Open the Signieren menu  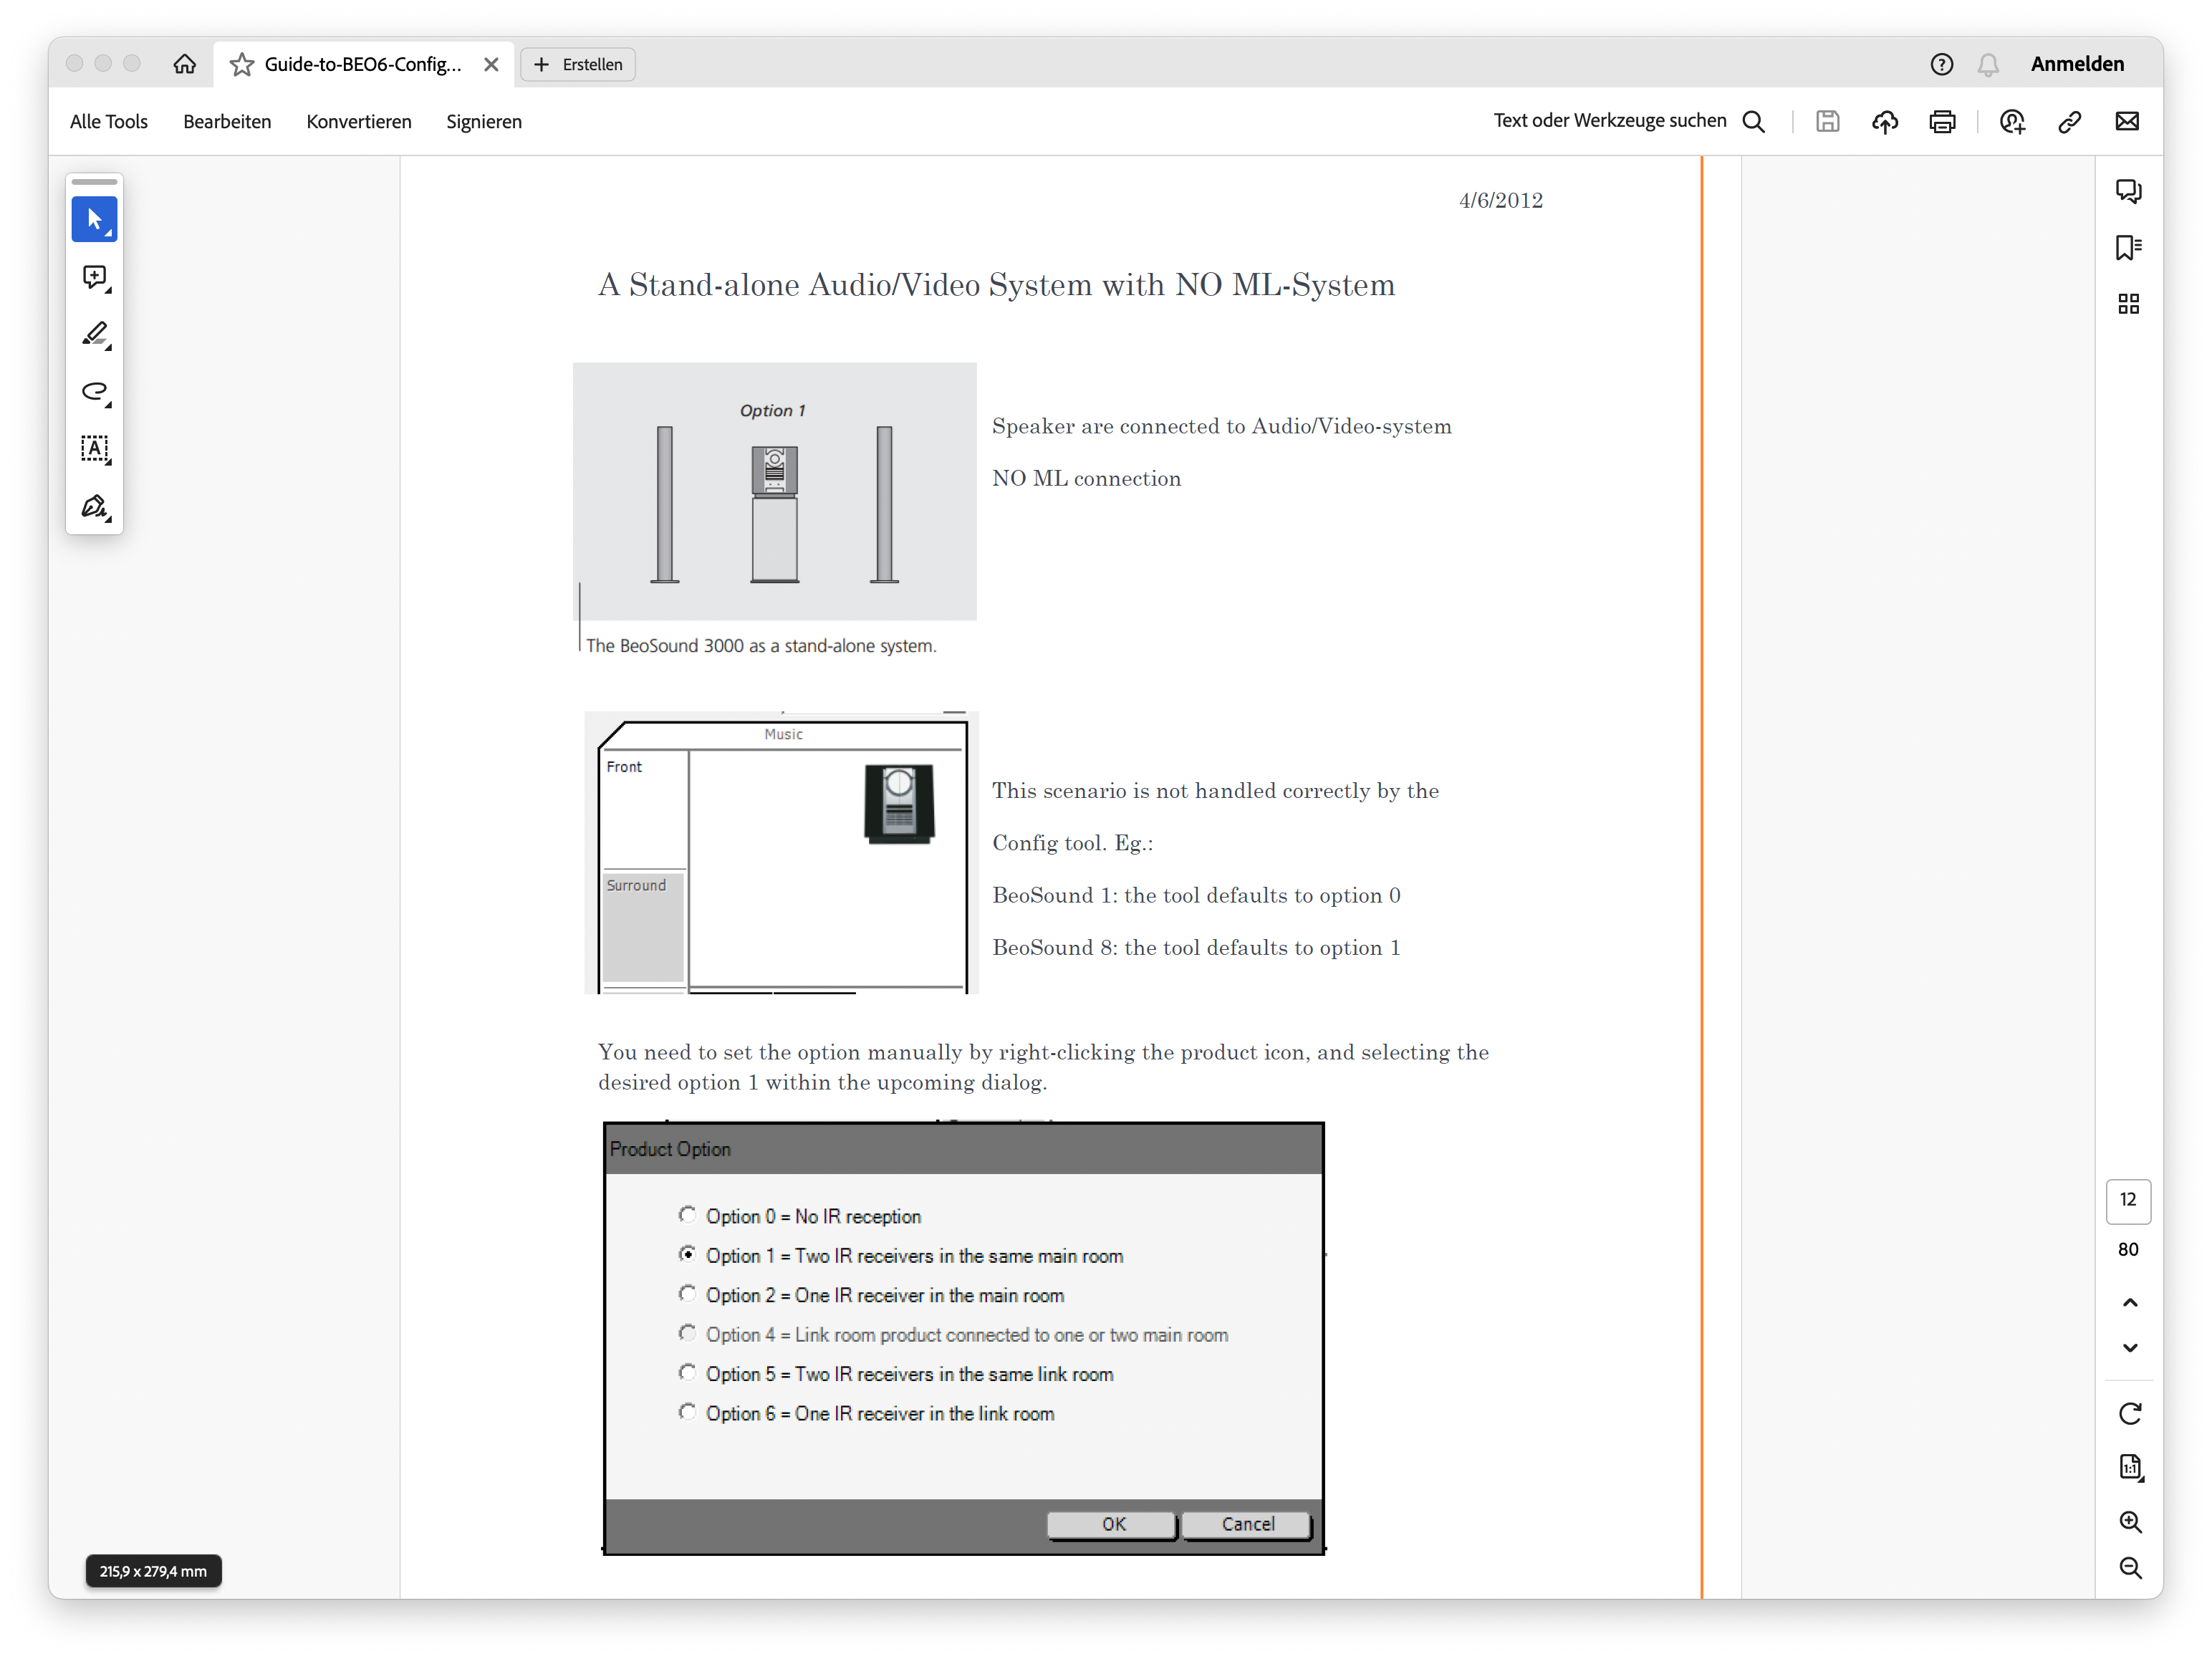(484, 121)
